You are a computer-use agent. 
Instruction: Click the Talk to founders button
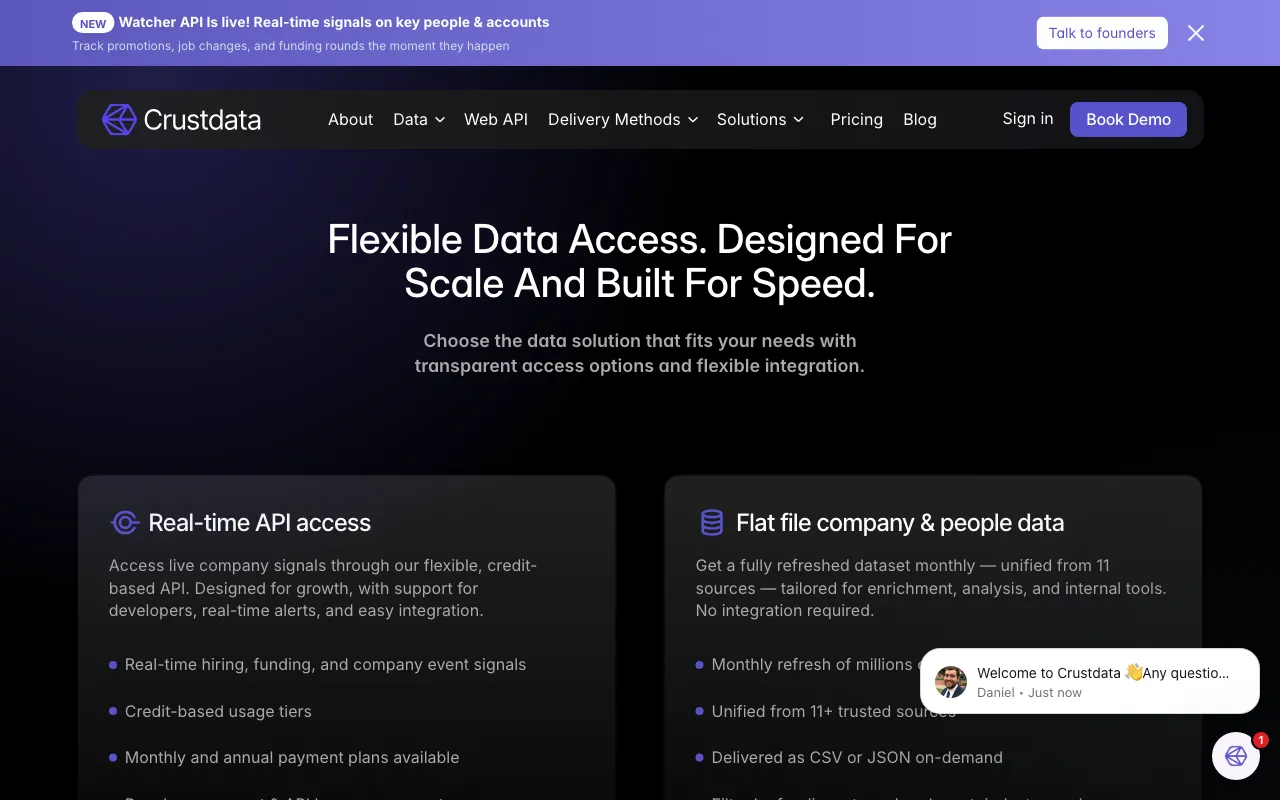coord(1102,33)
